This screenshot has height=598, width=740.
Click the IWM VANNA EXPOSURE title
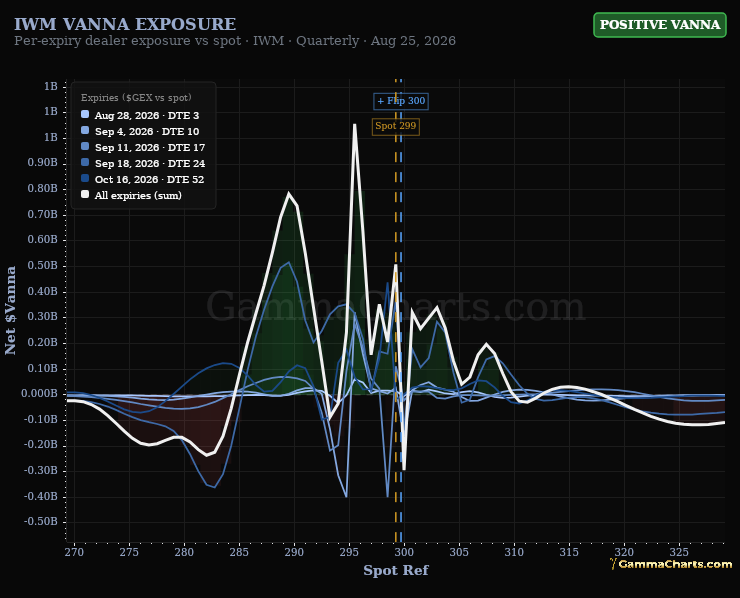click(125, 24)
